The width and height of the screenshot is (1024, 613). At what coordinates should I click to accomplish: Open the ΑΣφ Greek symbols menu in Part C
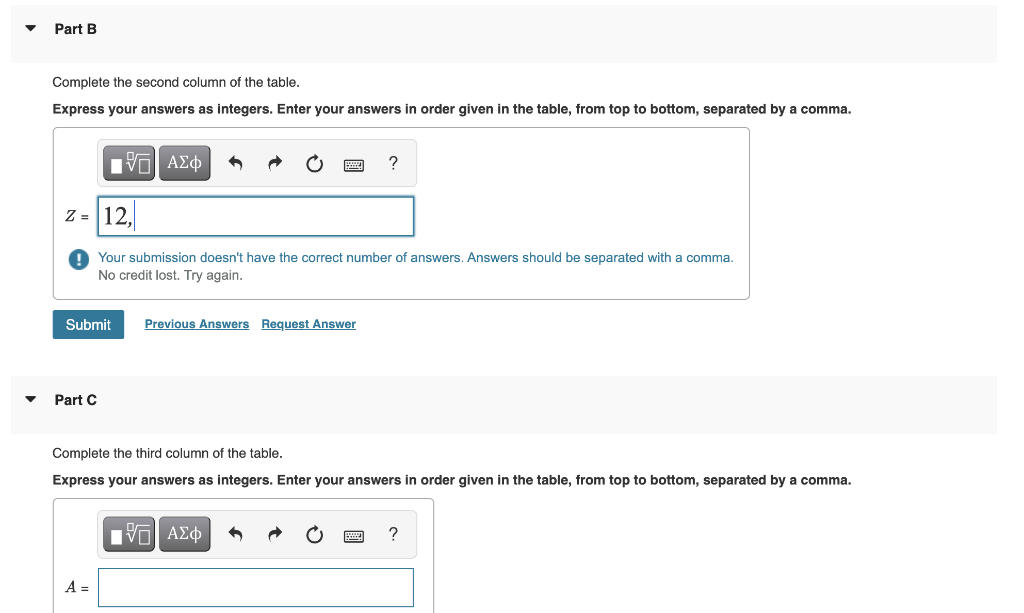tap(184, 533)
